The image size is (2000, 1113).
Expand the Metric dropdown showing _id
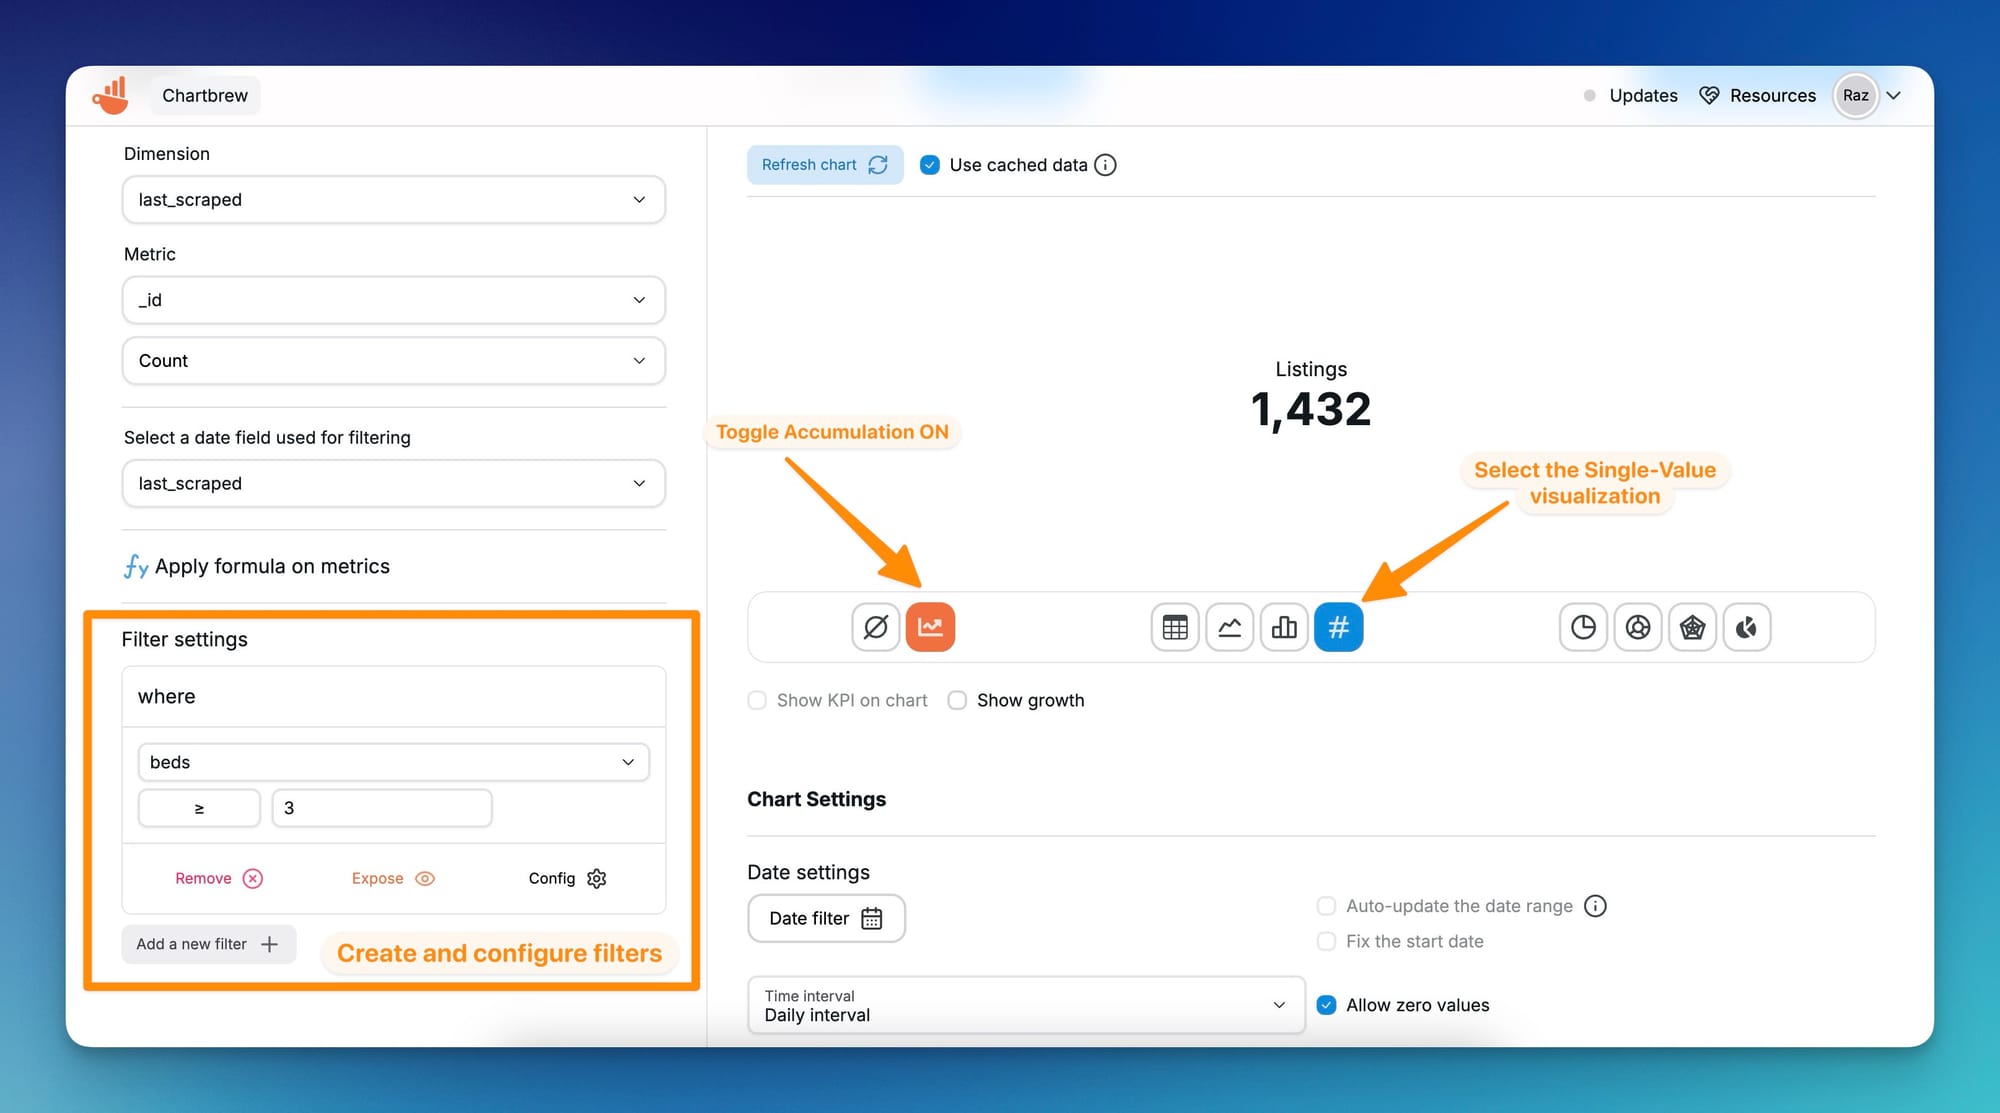pyautogui.click(x=393, y=300)
